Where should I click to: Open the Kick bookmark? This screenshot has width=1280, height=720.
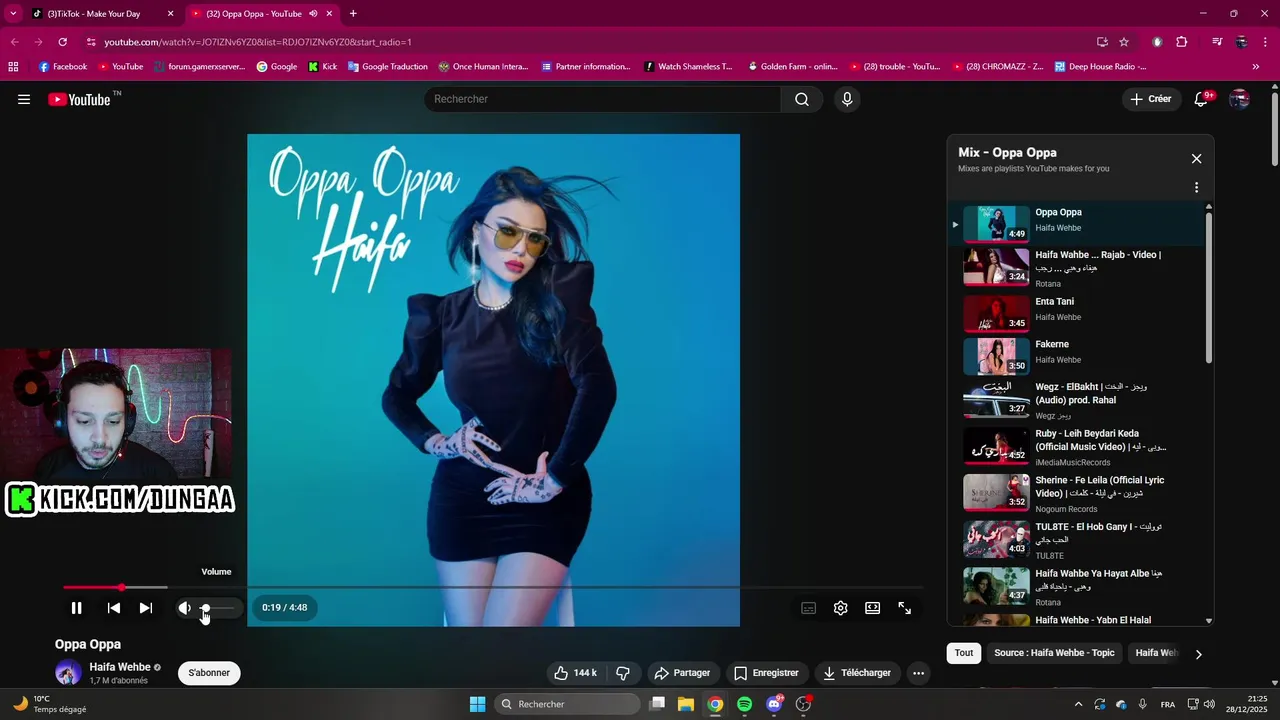point(322,67)
